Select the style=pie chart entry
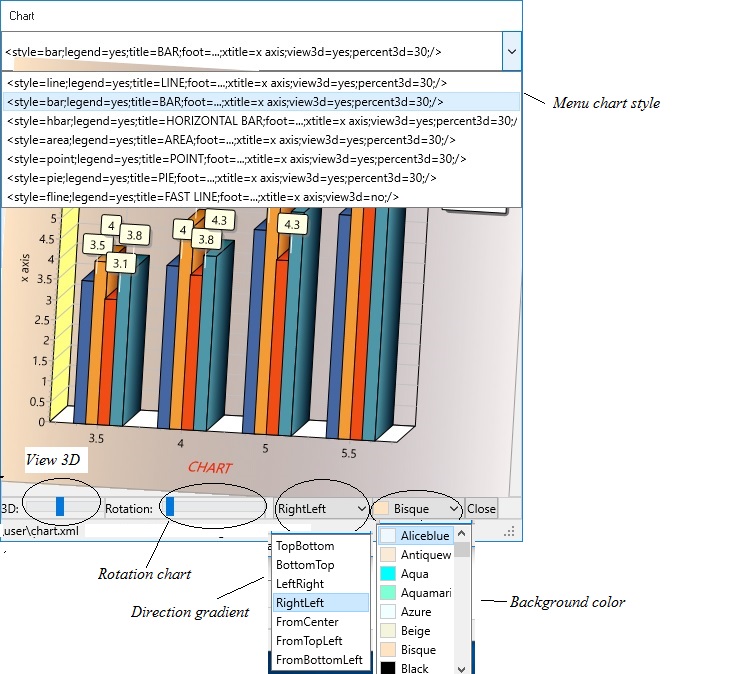Viewport: 737px width, 674px height. click(220, 178)
